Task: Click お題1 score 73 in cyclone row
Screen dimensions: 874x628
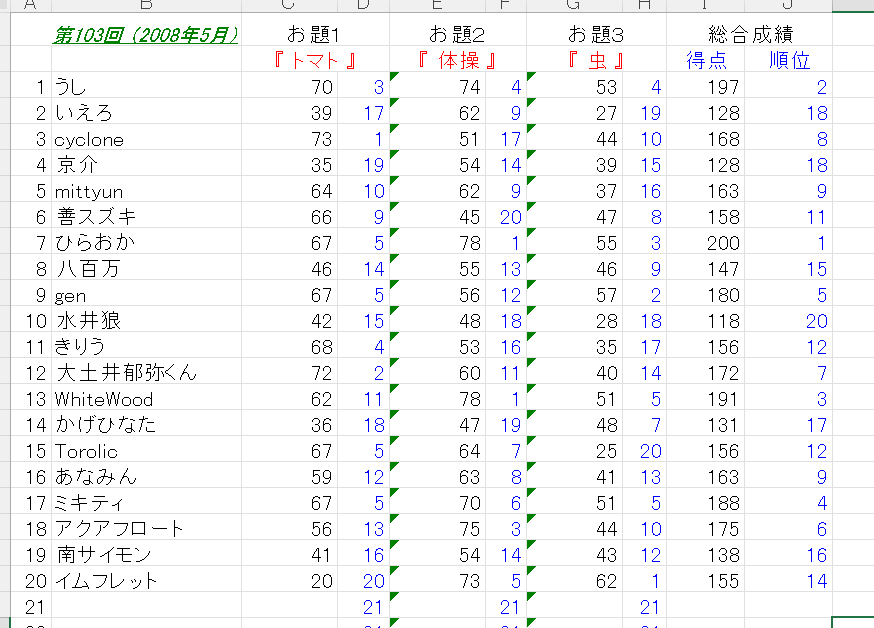Action: tap(290, 139)
